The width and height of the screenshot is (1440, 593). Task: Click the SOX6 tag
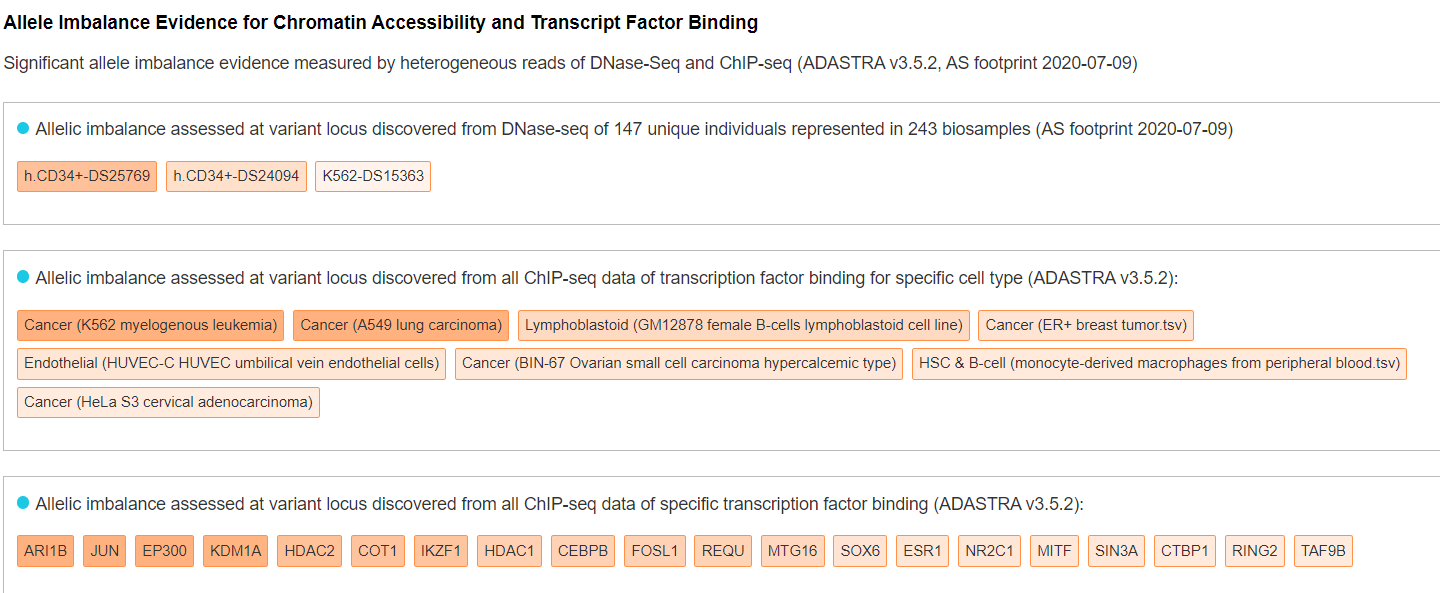[860, 551]
